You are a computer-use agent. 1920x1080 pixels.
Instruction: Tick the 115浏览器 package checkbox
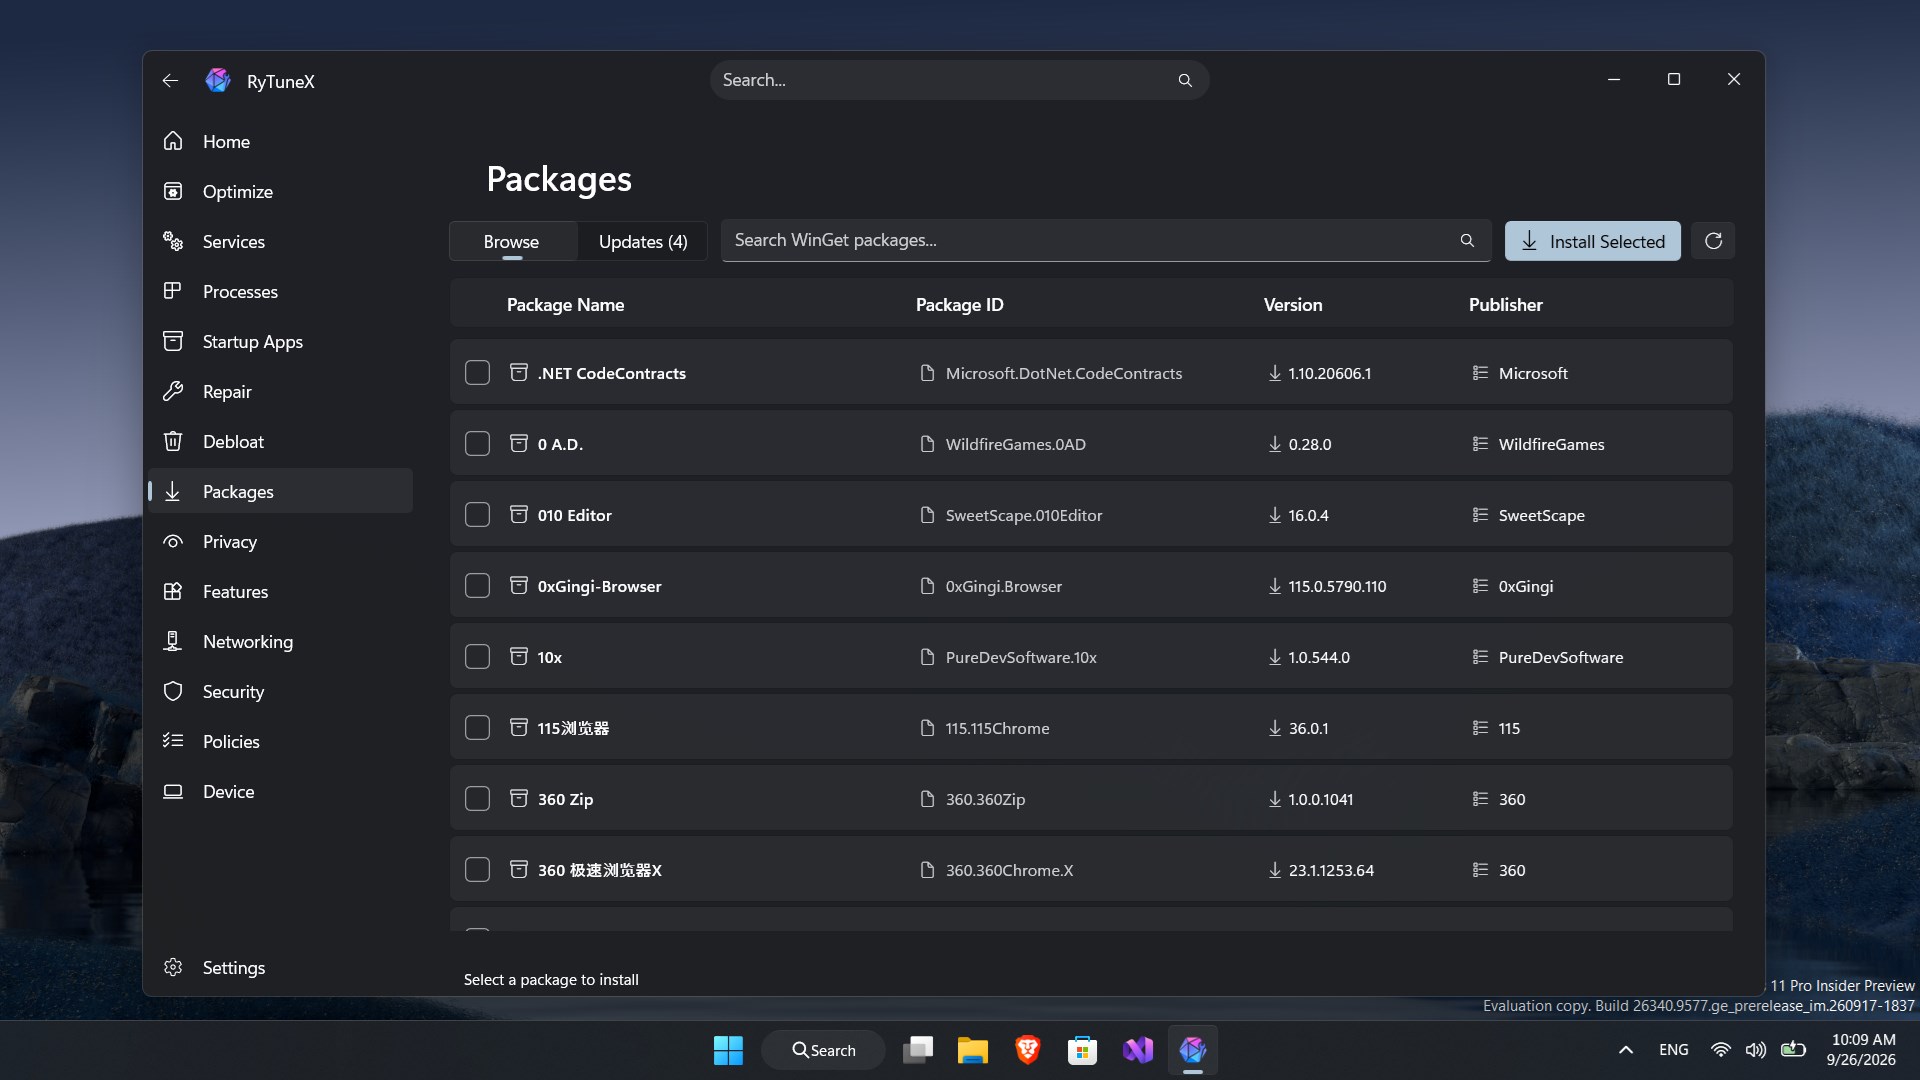click(x=477, y=727)
